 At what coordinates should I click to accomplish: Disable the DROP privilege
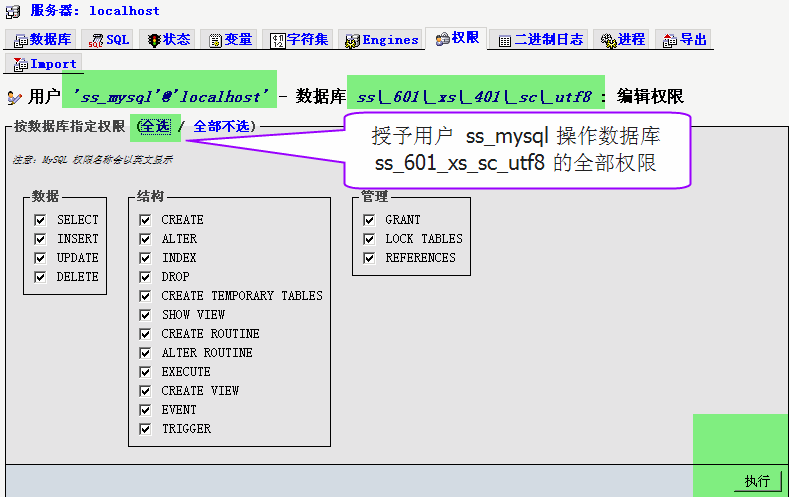(145, 277)
